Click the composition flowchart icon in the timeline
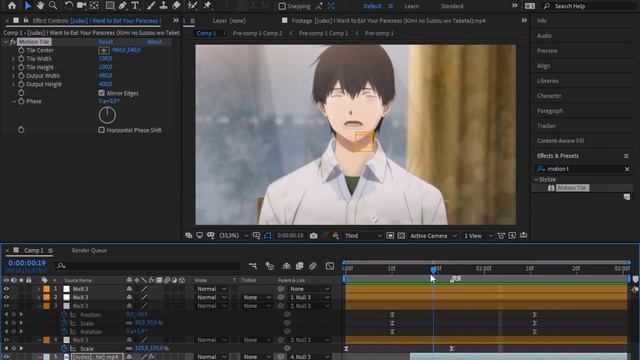This screenshot has height=360, width=640. pos(253,266)
